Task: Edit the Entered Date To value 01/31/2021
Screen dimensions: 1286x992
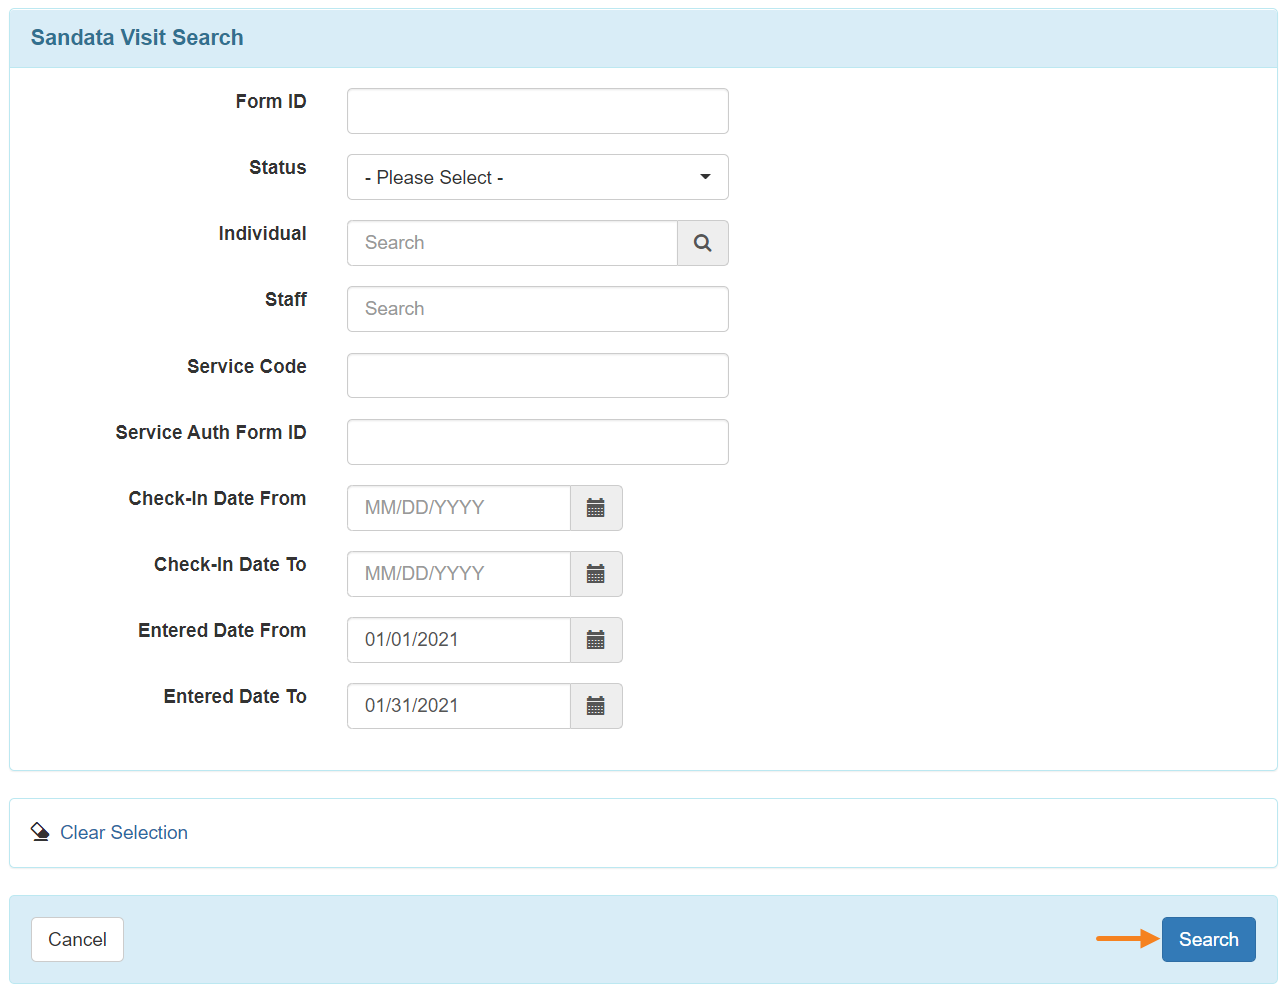Action: [458, 706]
